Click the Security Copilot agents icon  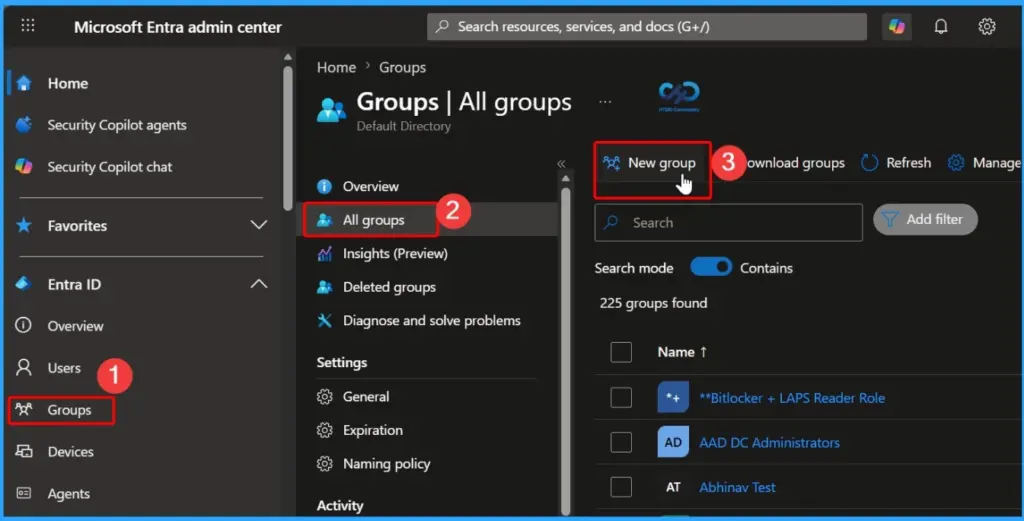(24, 125)
